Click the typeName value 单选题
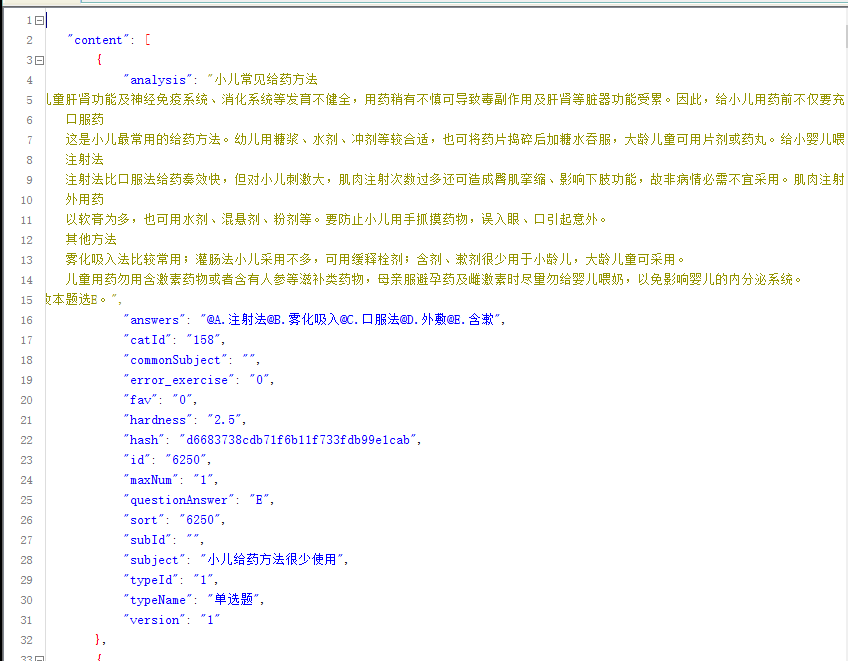The height and width of the screenshot is (661, 848). (234, 600)
